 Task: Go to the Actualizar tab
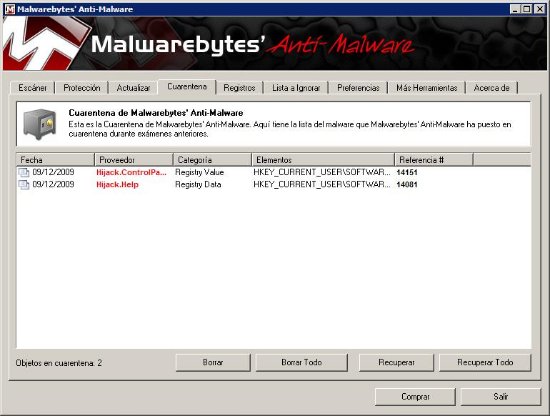pos(133,88)
